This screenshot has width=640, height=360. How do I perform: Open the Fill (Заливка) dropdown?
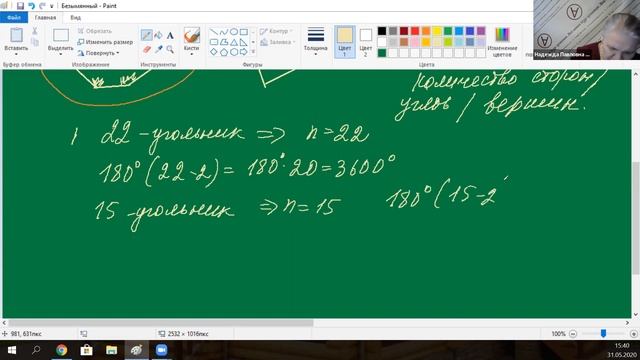(x=278, y=42)
